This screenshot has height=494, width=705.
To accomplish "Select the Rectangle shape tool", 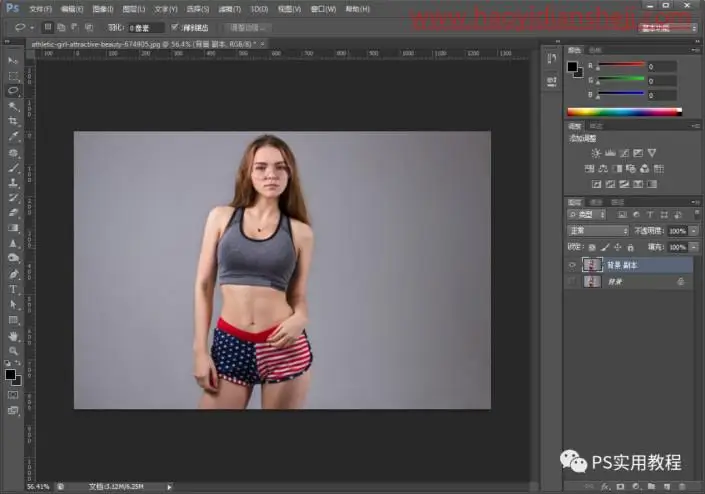I will [x=13, y=320].
